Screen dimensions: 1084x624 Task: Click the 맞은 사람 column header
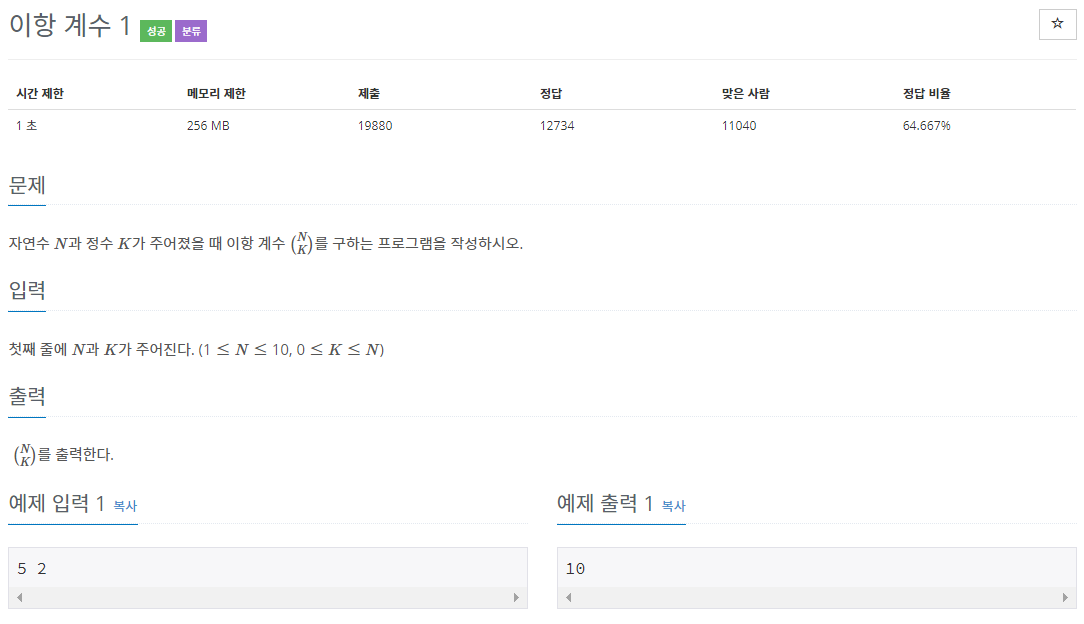(x=745, y=93)
